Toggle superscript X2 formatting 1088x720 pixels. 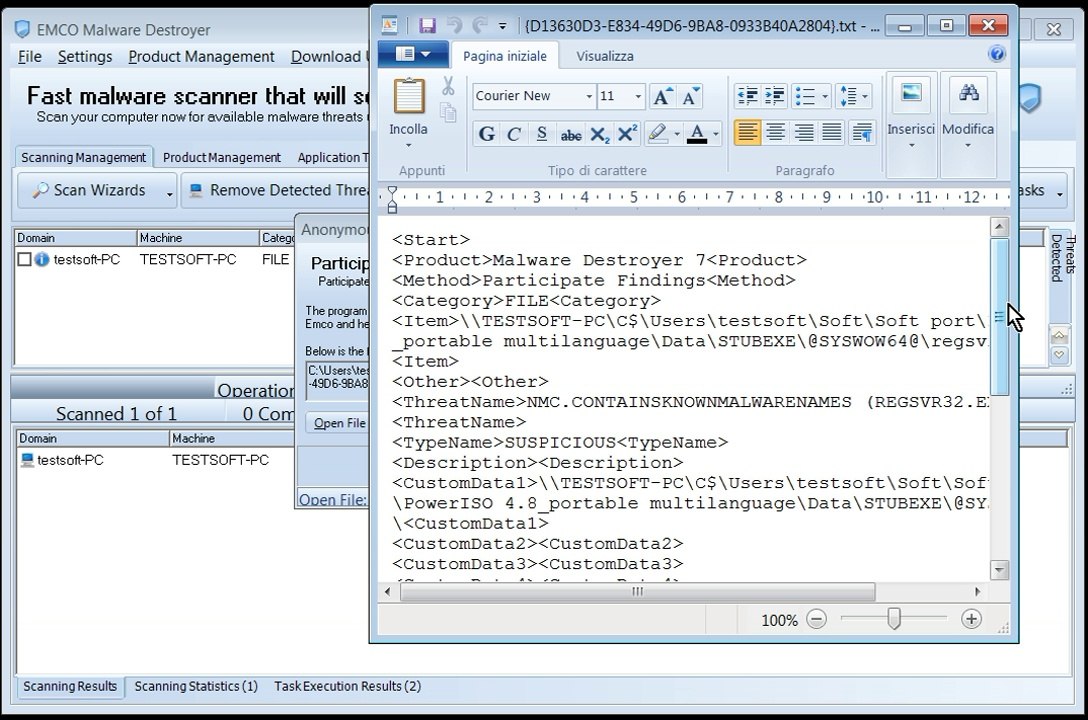point(627,133)
